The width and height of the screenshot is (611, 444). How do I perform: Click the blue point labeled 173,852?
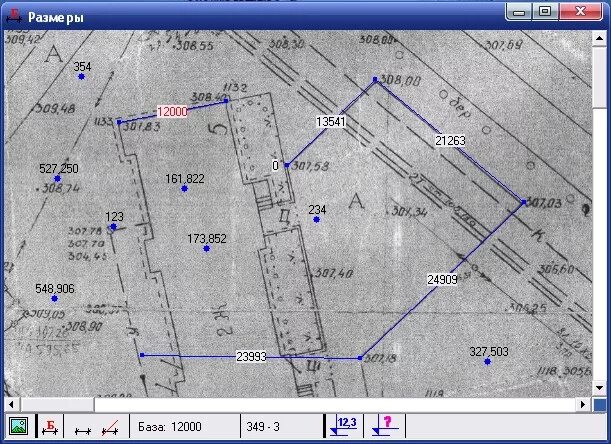[x=207, y=248]
